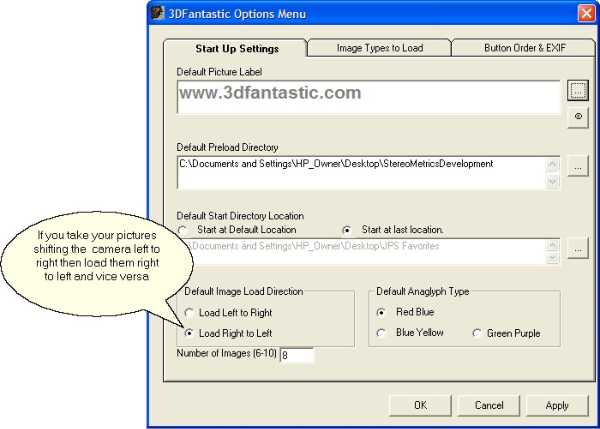Click the Default Picture Label text field
Viewport: 600px width, 429px height.
click(x=368, y=97)
